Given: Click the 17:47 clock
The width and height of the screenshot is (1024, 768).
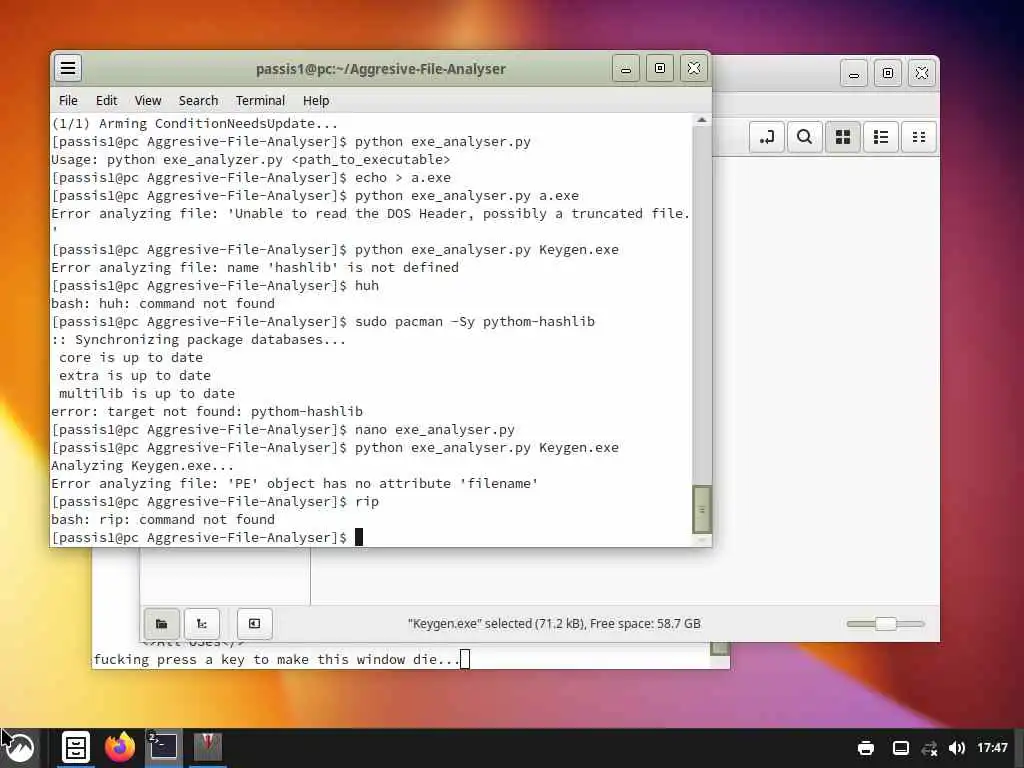Looking at the screenshot, I should point(992,748).
